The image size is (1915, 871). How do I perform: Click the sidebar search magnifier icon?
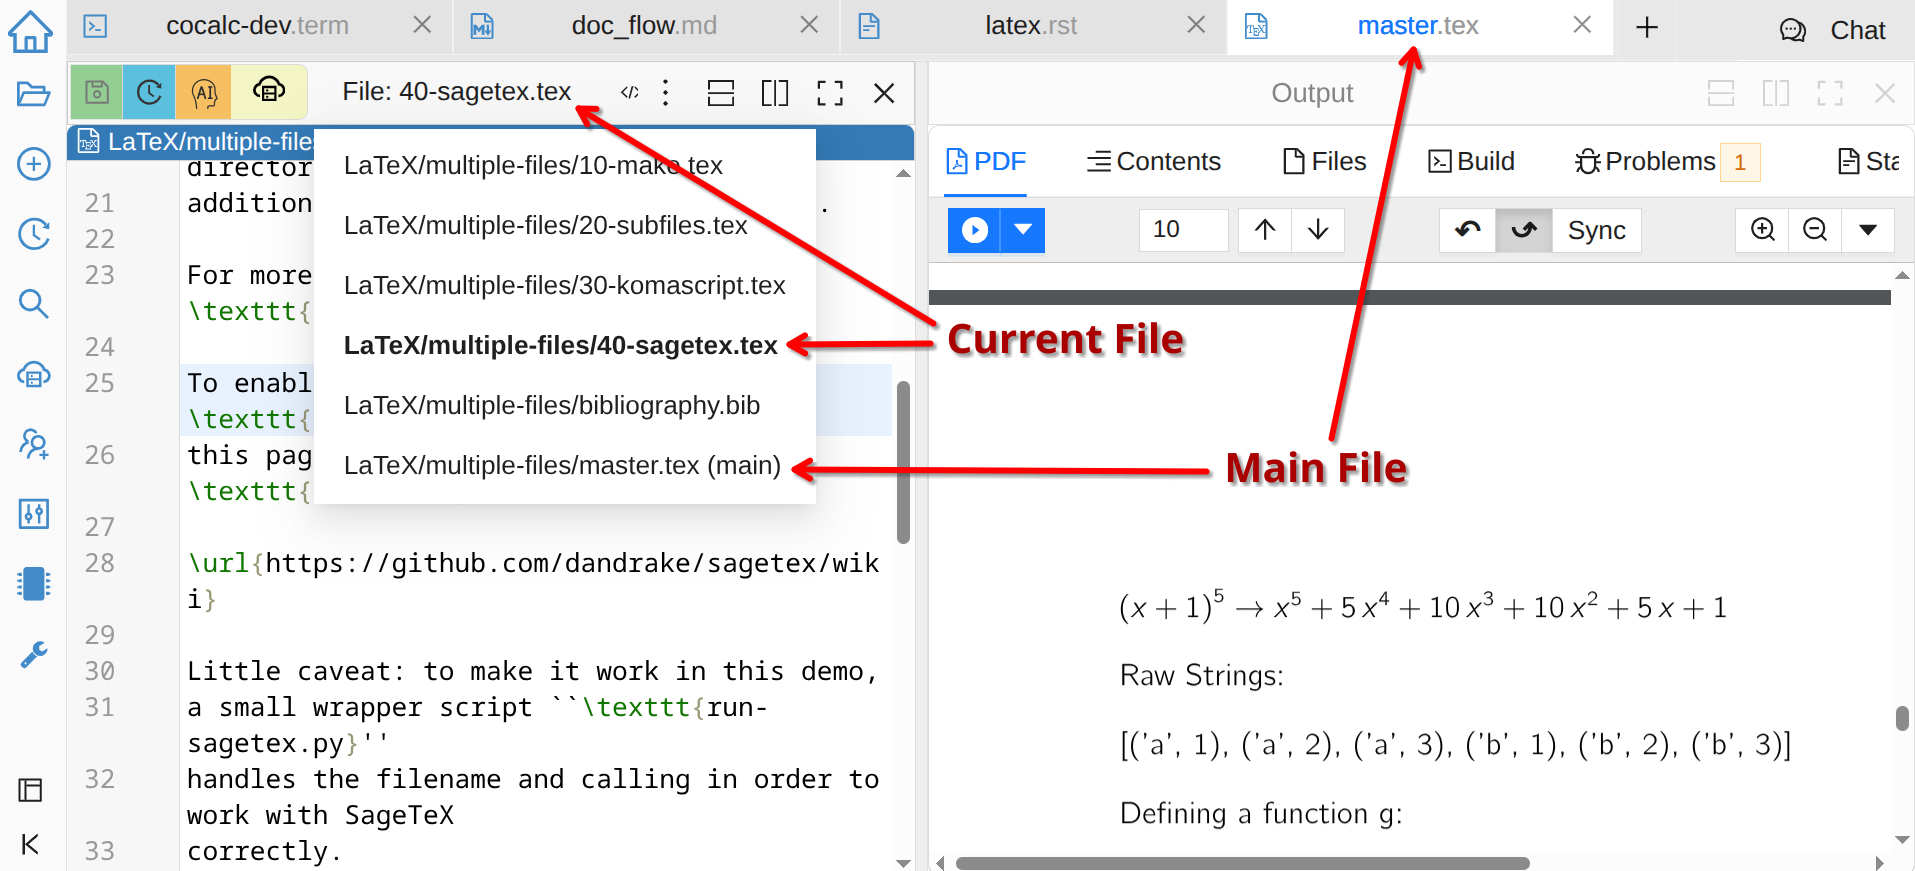click(33, 303)
